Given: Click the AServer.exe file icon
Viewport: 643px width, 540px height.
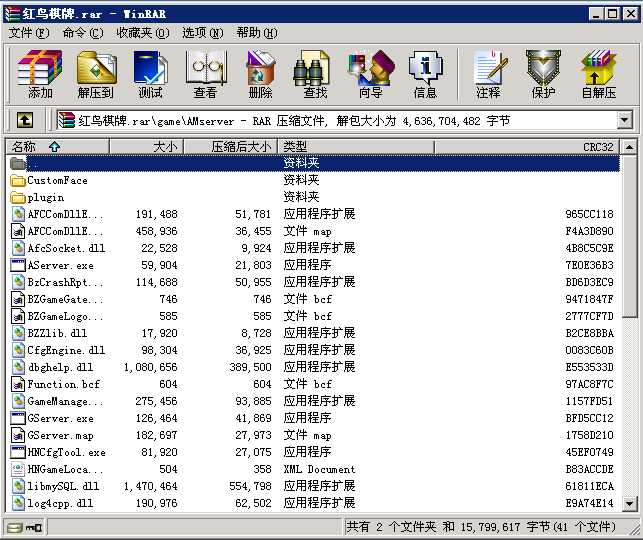Looking at the screenshot, I should 18,265.
